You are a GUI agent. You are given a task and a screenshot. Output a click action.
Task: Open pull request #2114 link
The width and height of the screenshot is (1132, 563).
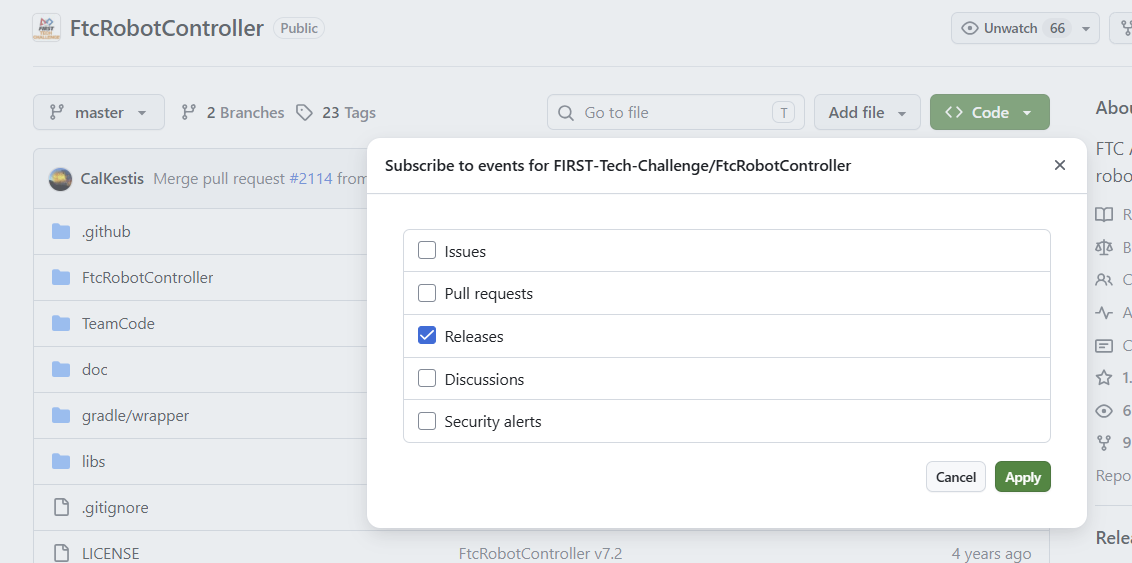311,178
